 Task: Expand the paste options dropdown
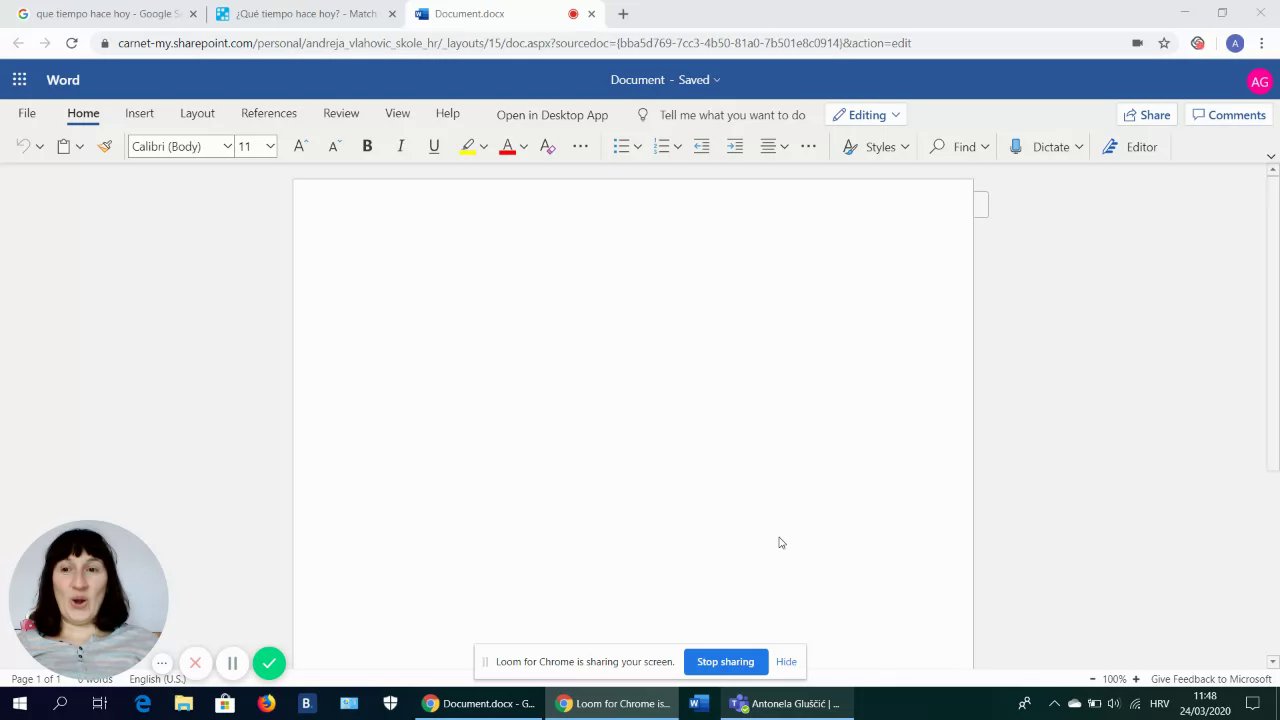79,147
